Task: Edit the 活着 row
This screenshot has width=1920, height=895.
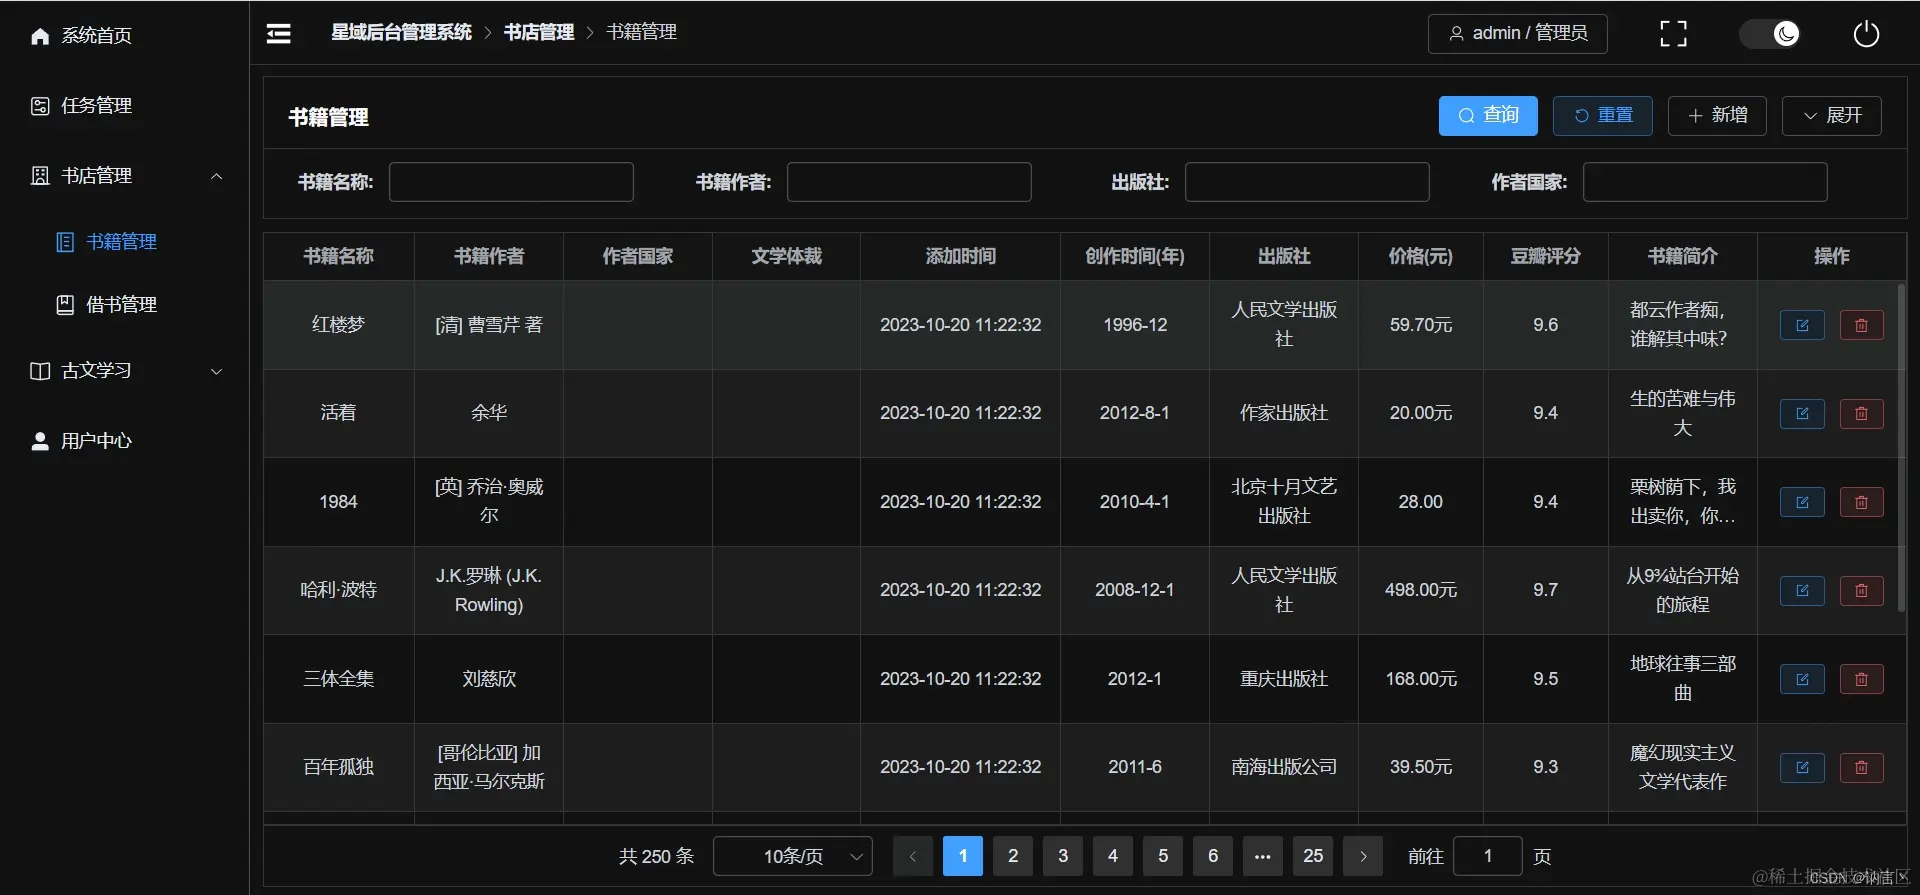Action: (1802, 413)
